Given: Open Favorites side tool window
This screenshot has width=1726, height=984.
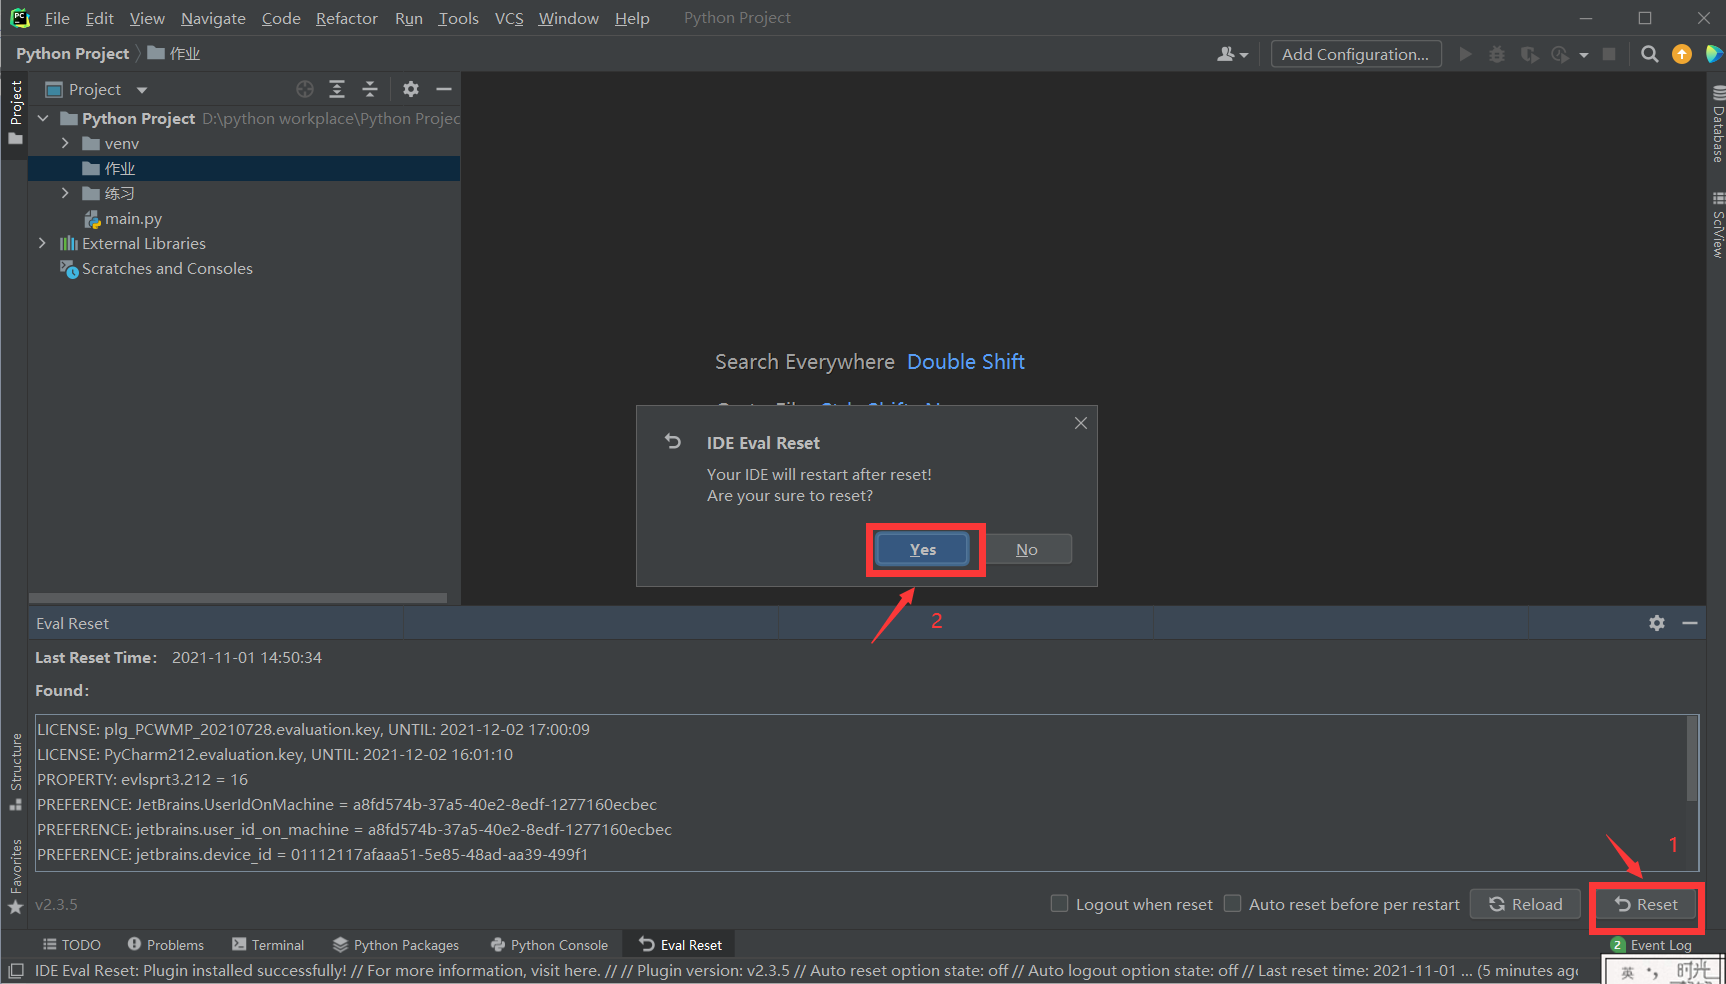Looking at the screenshot, I should 16,876.
